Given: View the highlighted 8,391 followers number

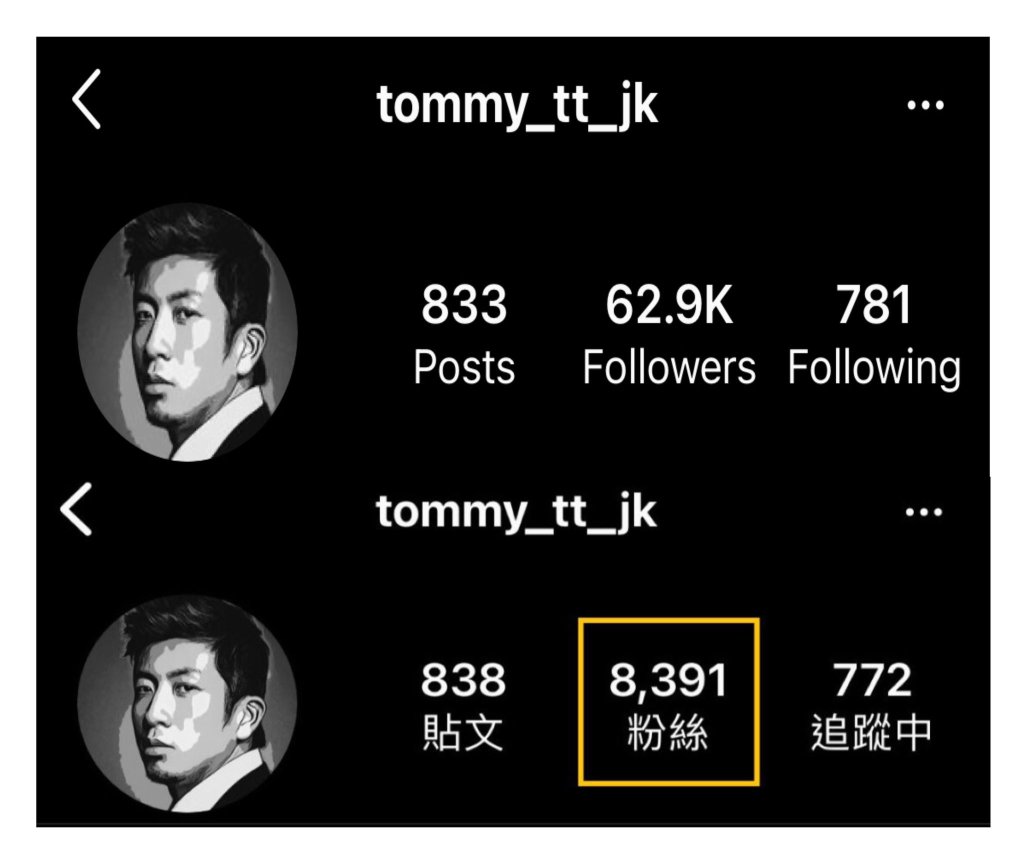Looking at the screenshot, I should point(668,681).
